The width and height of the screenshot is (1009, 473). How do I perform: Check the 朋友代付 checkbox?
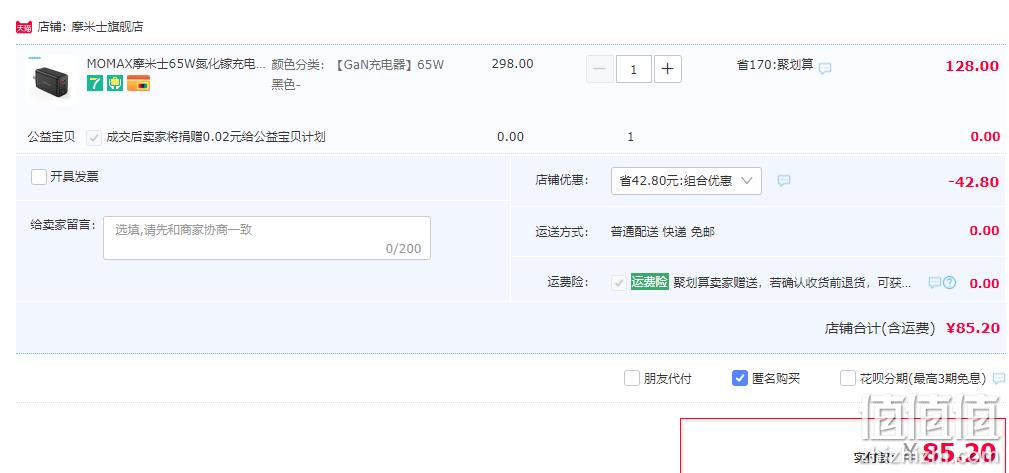click(x=632, y=378)
